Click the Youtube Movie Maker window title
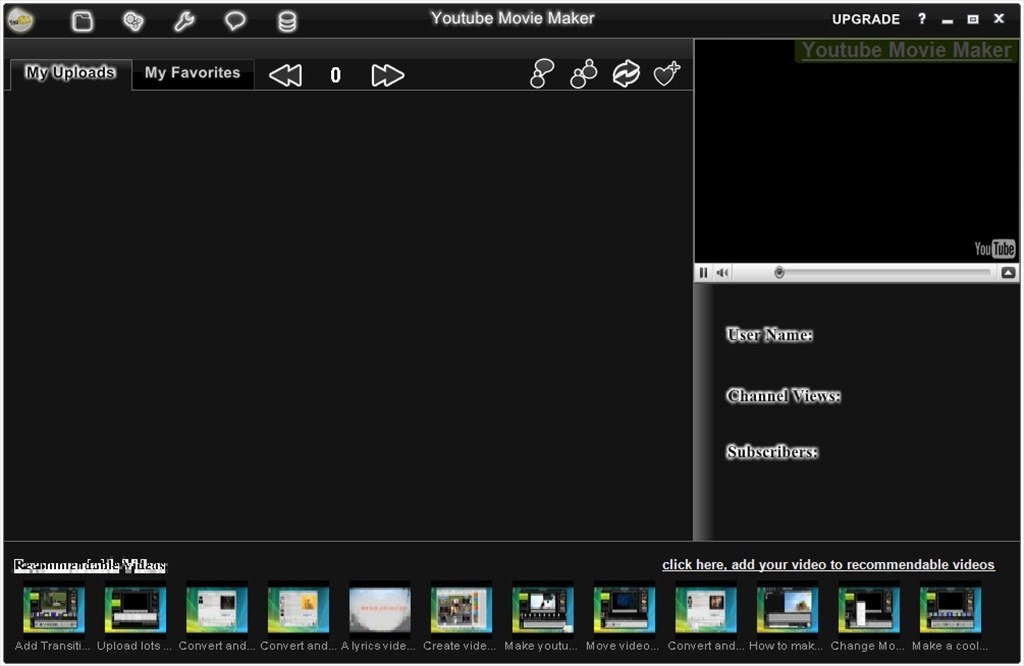The height and width of the screenshot is (666, 1024). pos(512,18)
